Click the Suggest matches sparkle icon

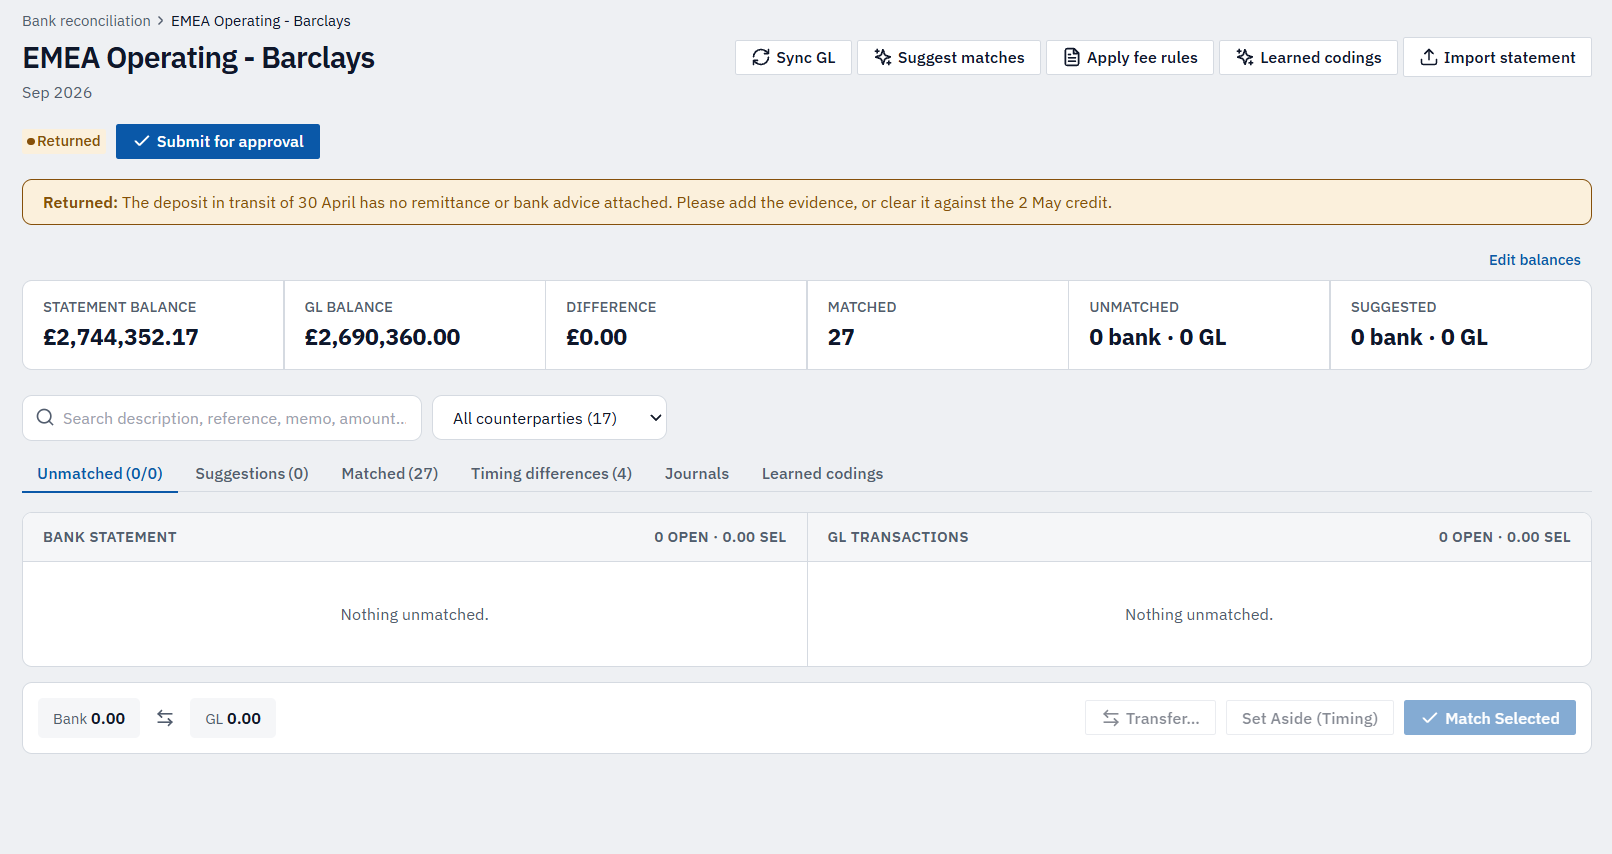[x=883, y=57]
